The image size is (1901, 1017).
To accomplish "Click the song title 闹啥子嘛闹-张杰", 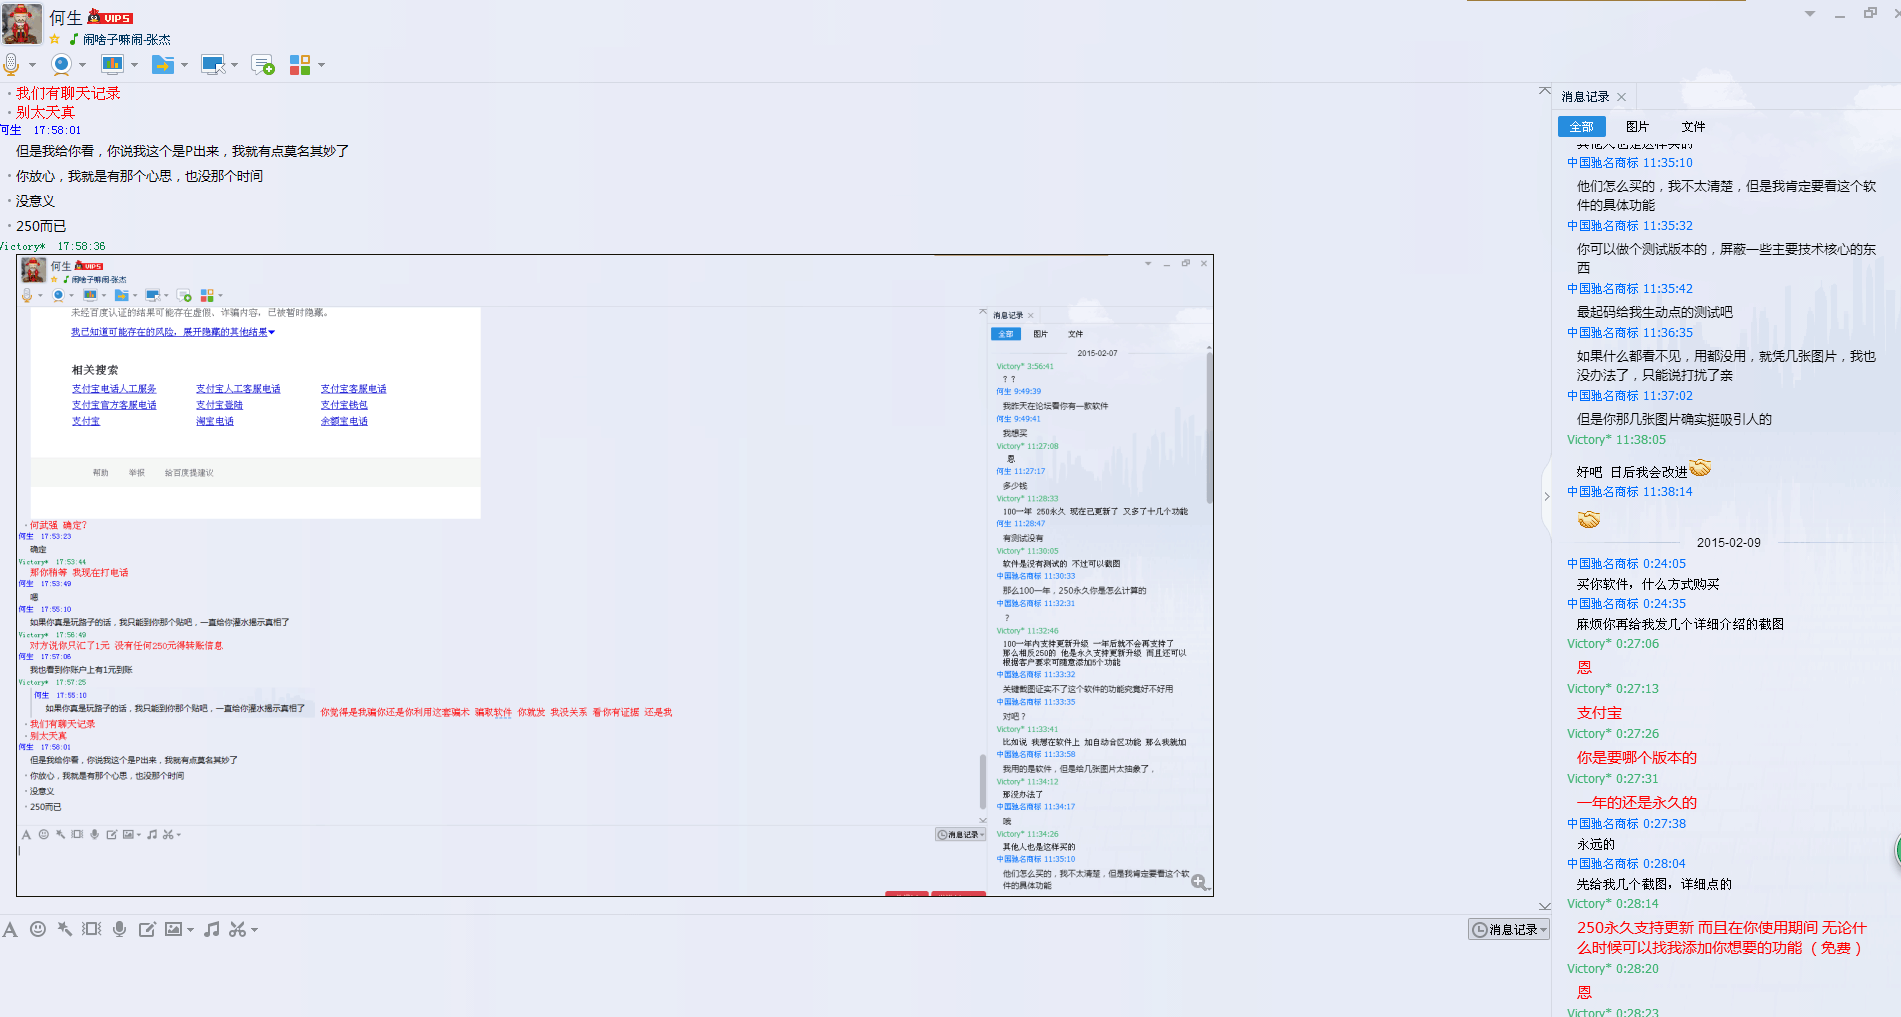I will pos(126,39).
